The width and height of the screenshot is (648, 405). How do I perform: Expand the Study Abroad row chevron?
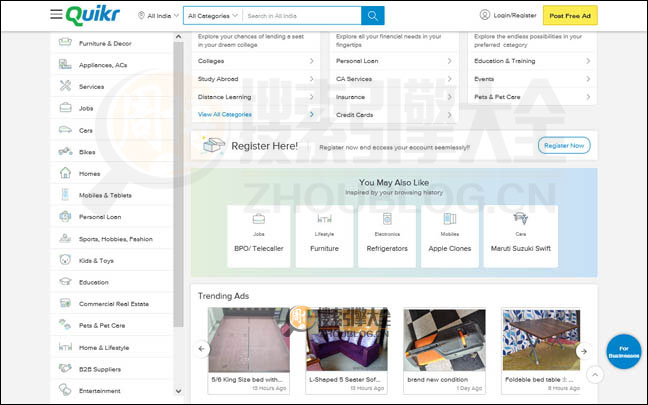pos(312,79)
